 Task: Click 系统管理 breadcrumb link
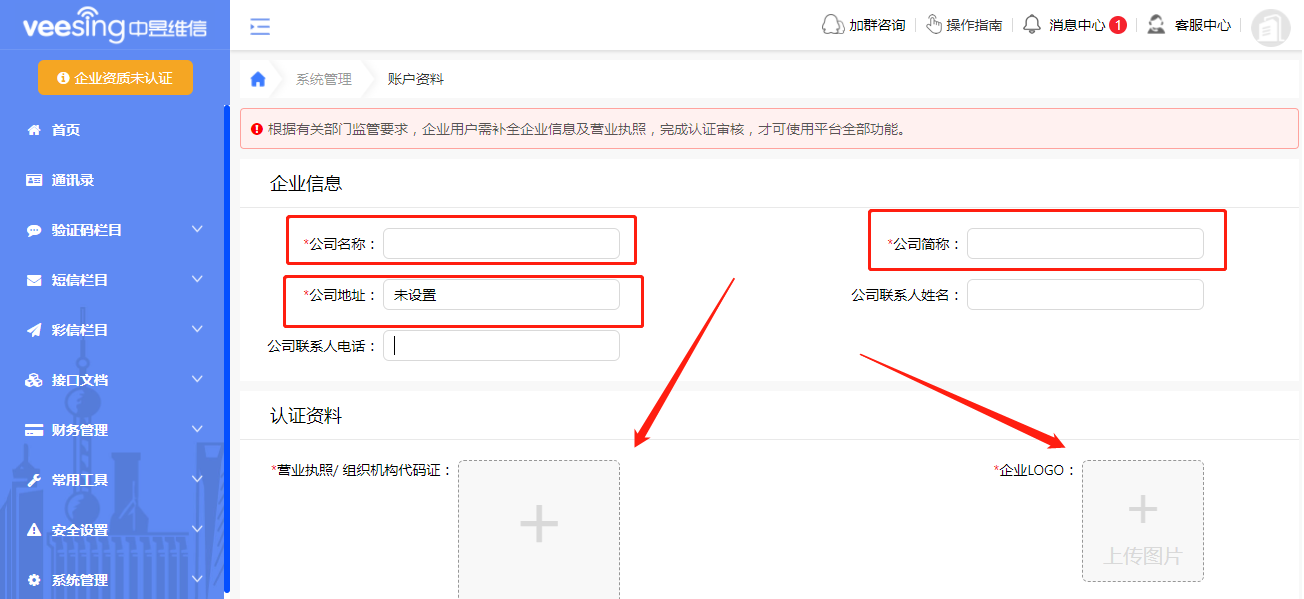click(x=324, y=79)
